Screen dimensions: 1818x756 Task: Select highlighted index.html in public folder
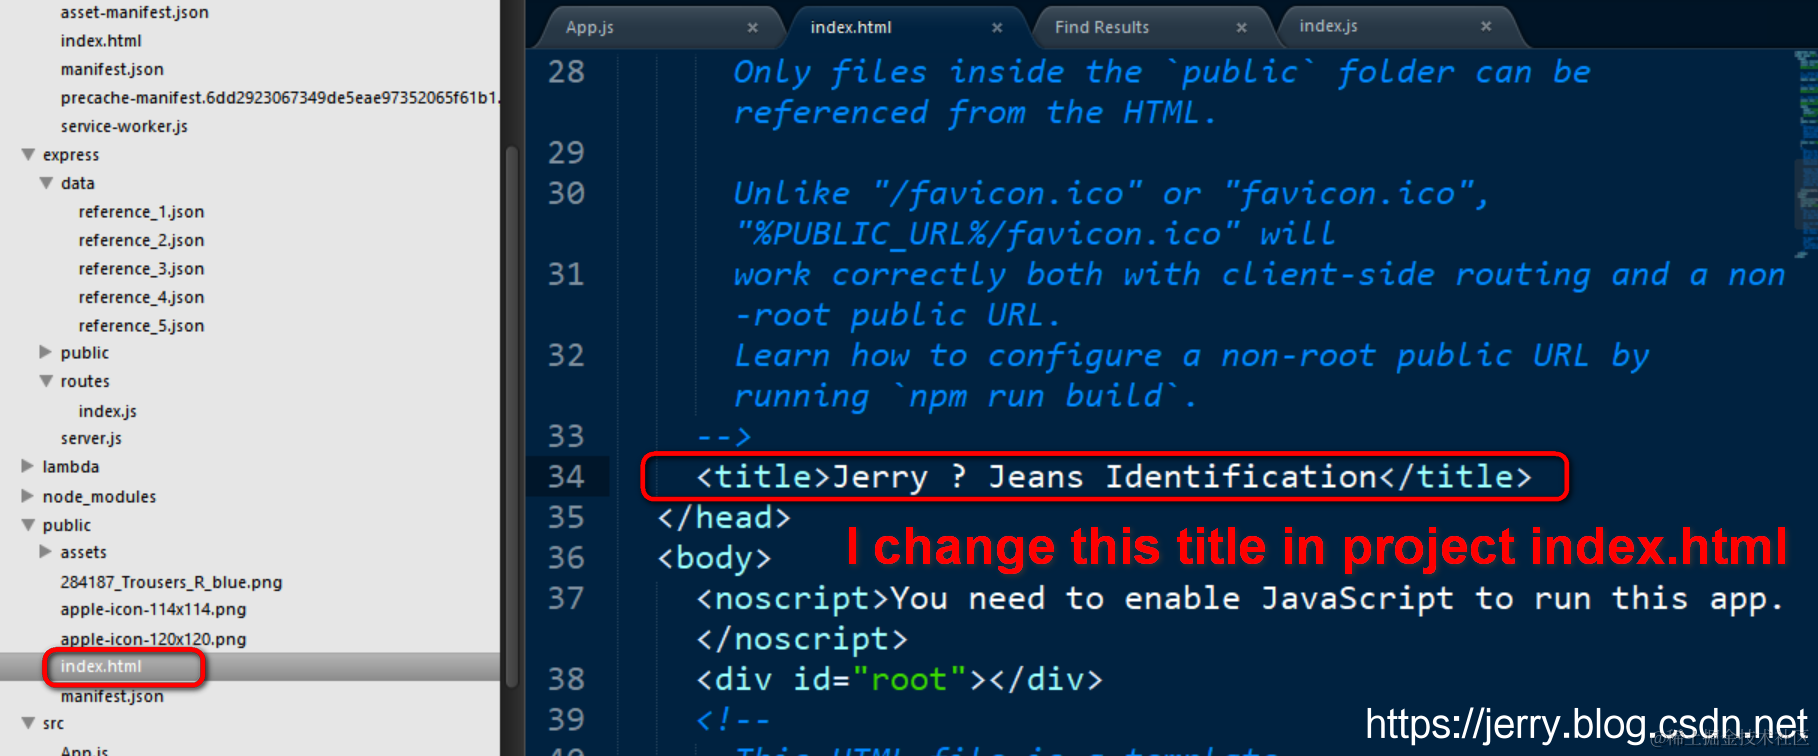tap(101, 666)
